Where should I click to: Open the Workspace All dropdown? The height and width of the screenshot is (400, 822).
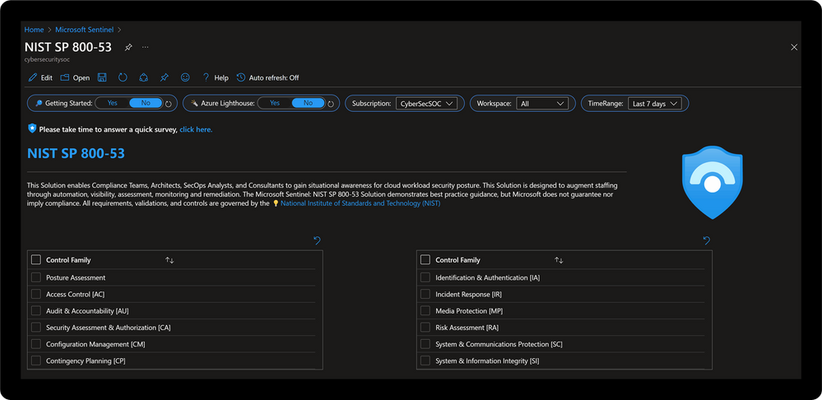click(x=542, y=104)
